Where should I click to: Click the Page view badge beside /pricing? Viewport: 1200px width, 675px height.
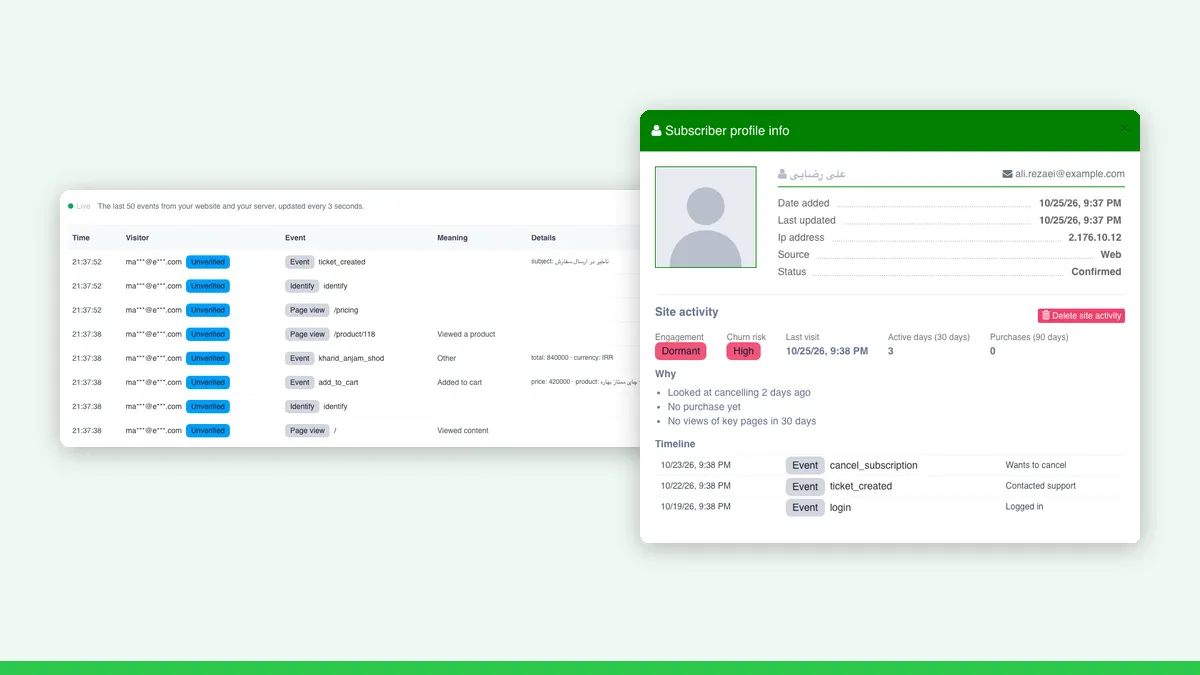pos(307,310)
